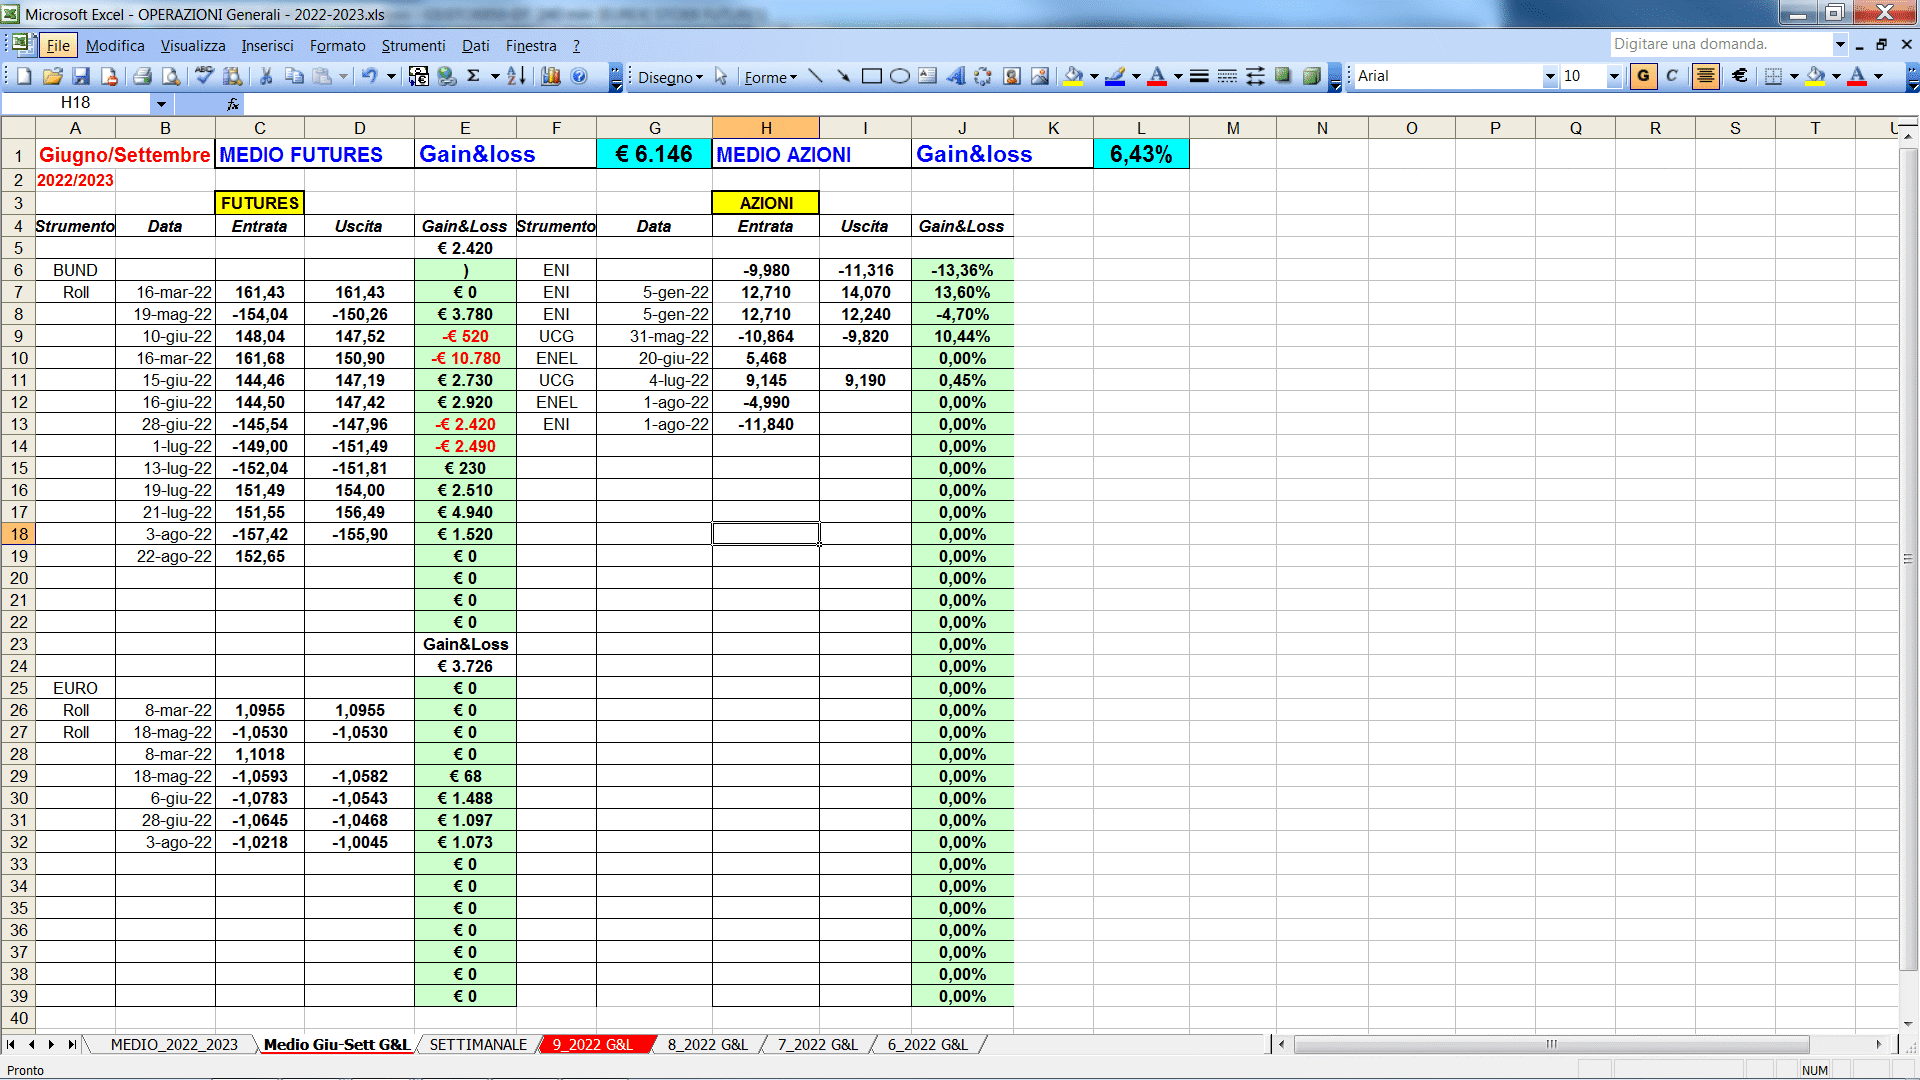Open the Visualizza menu
1920x1080 pixels.
[193, 45]
